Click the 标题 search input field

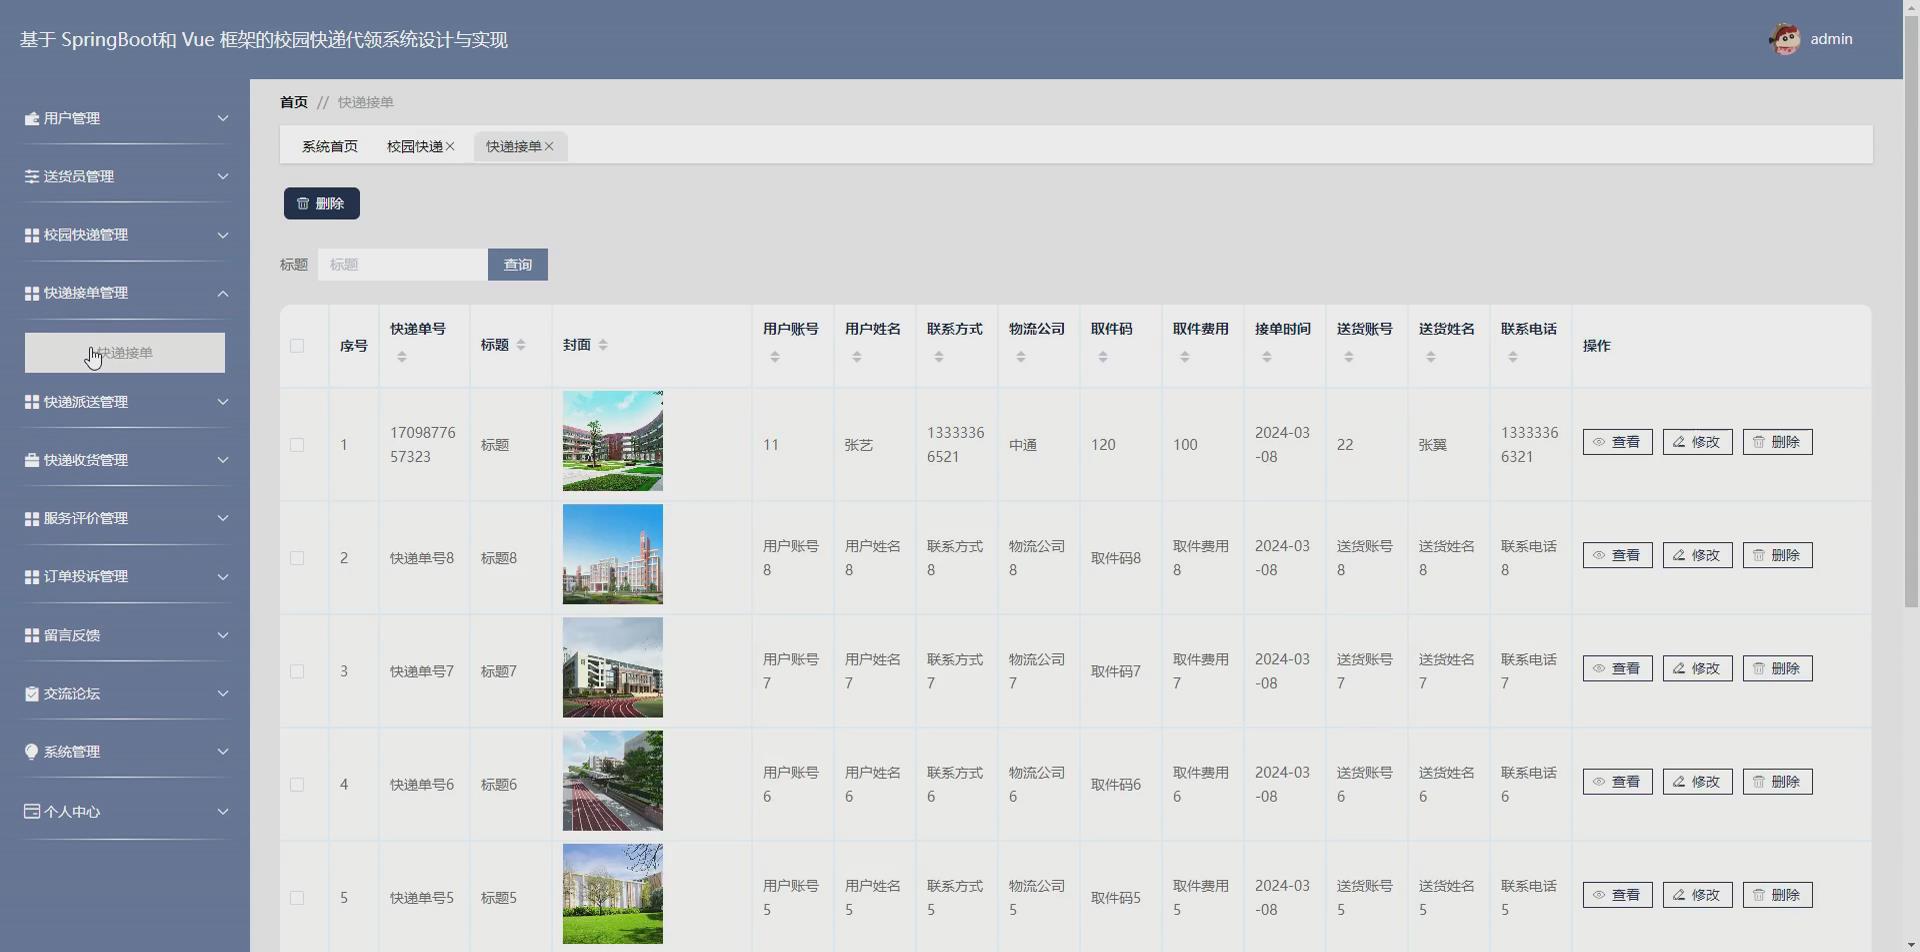pyautogui.click(x=403, y=264)
